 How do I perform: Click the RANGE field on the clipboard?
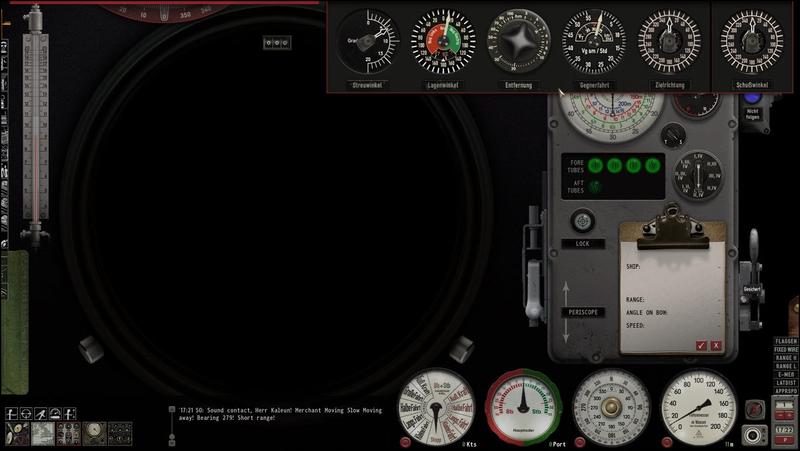(x=672, y=299)
